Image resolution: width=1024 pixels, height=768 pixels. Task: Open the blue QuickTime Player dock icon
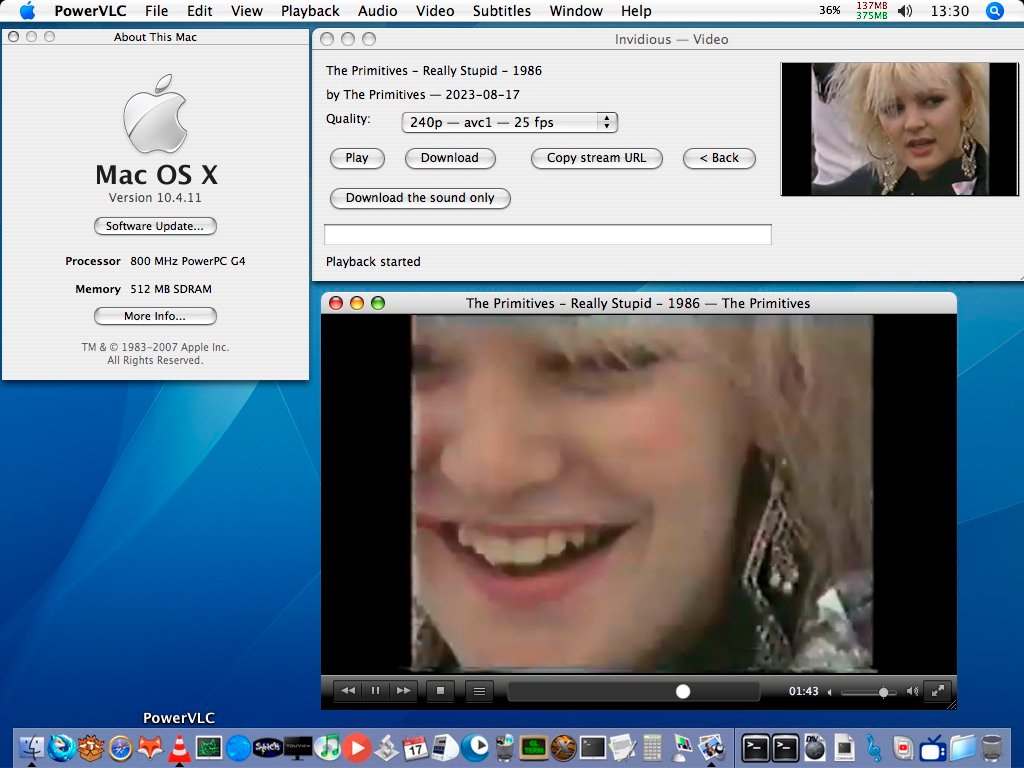[x=475, y=747]
